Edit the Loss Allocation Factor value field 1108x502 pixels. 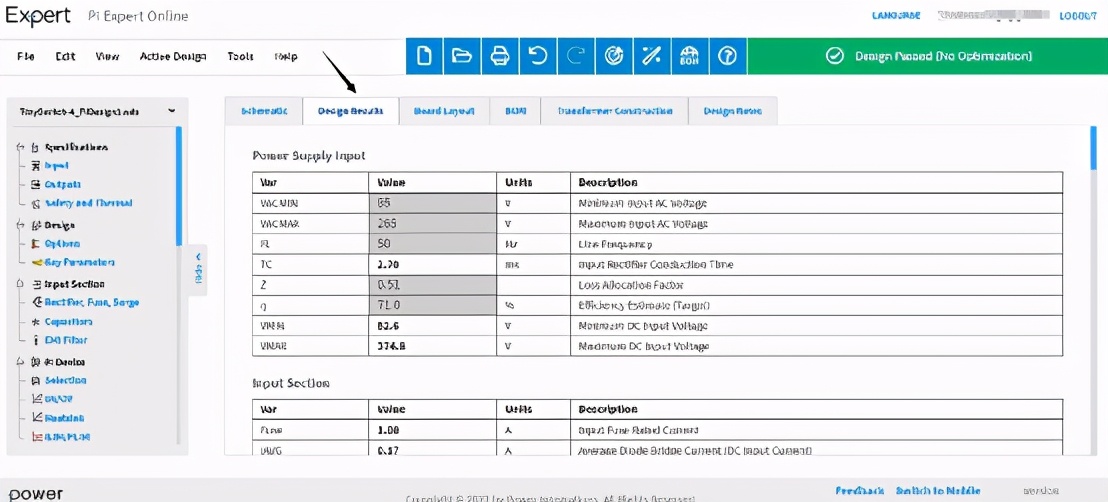pos(432,285)
